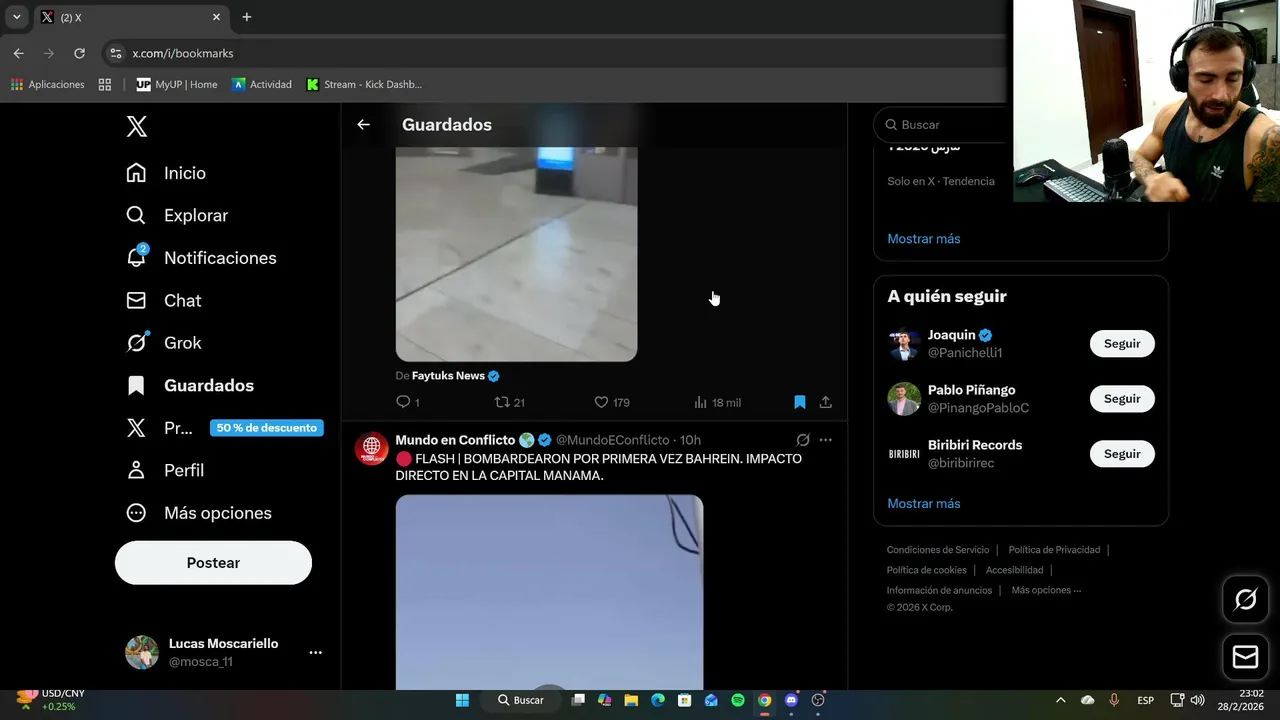The width and height of the screenshot is (1280, 720).
Task: Open the Premium item with discount badge
Action: click(224, 428)
